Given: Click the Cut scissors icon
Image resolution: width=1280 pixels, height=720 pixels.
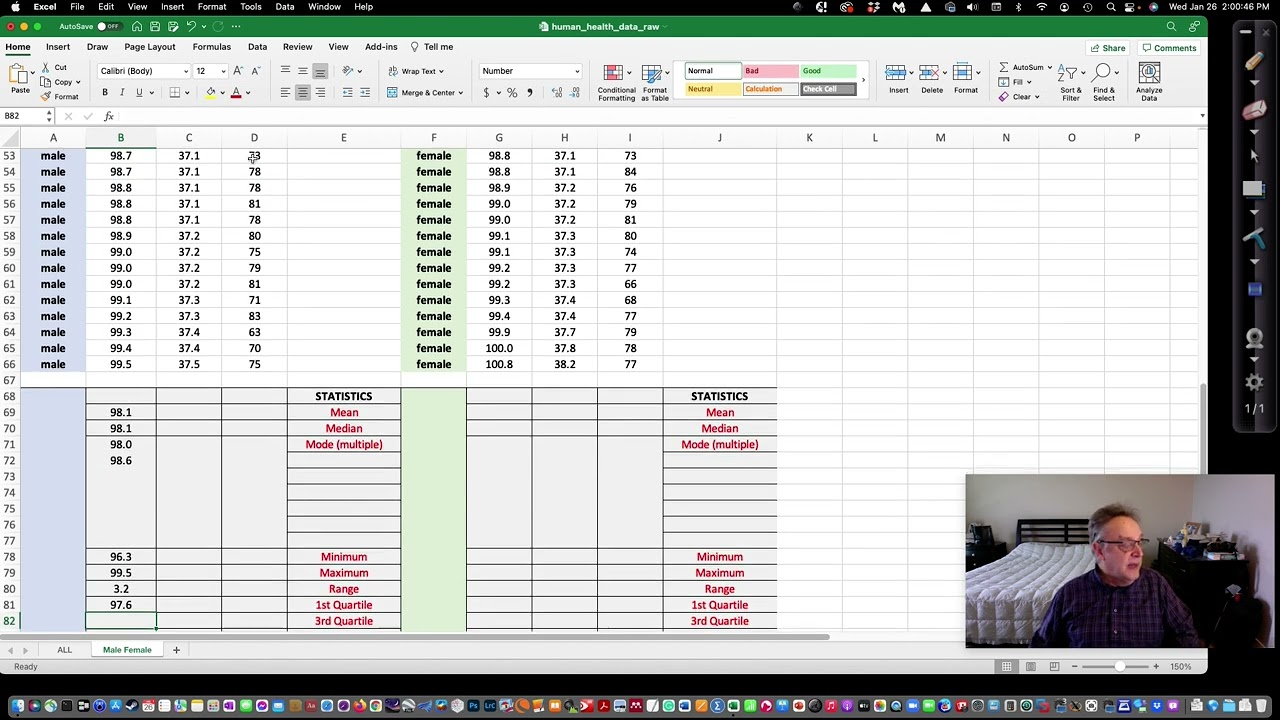Looking at the screenshot, I should click(x=47, y=67).
